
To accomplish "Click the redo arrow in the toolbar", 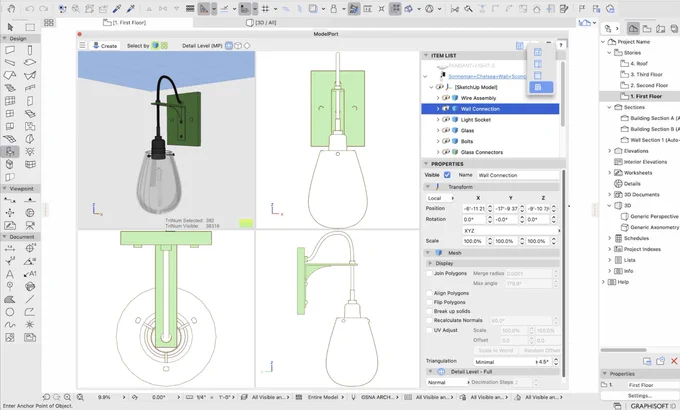I will (43, 8).
